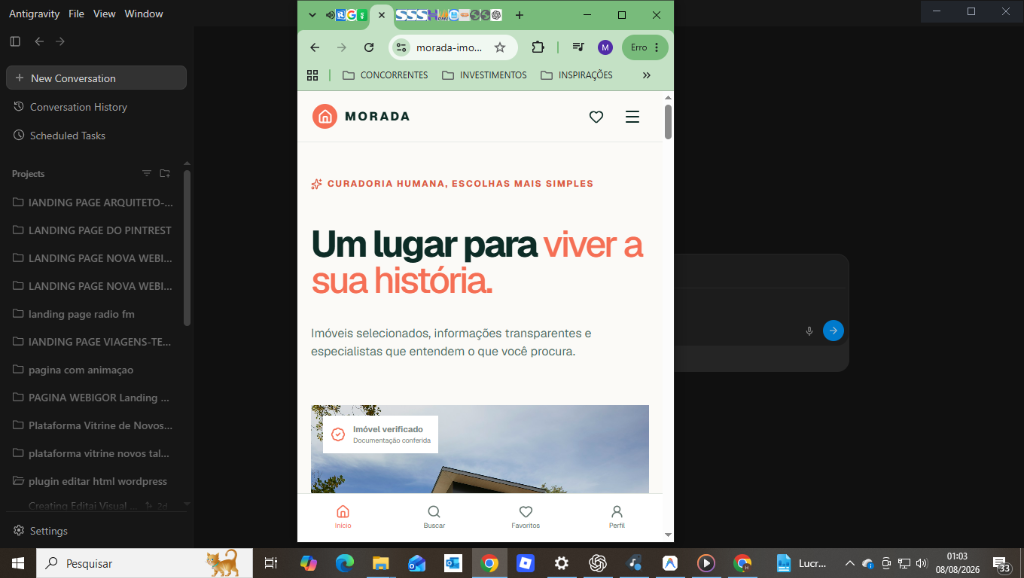Open Chrome media controls icon
Image resolution: width=1024 pixels, height=578 pixels.
[578, 47]
